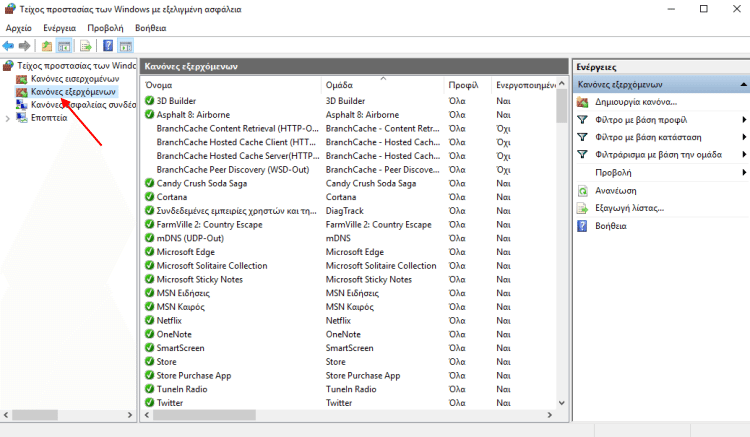
Task: Click the Κανόνες εισερχομένων tree icon
Action: tap(22, 79)
